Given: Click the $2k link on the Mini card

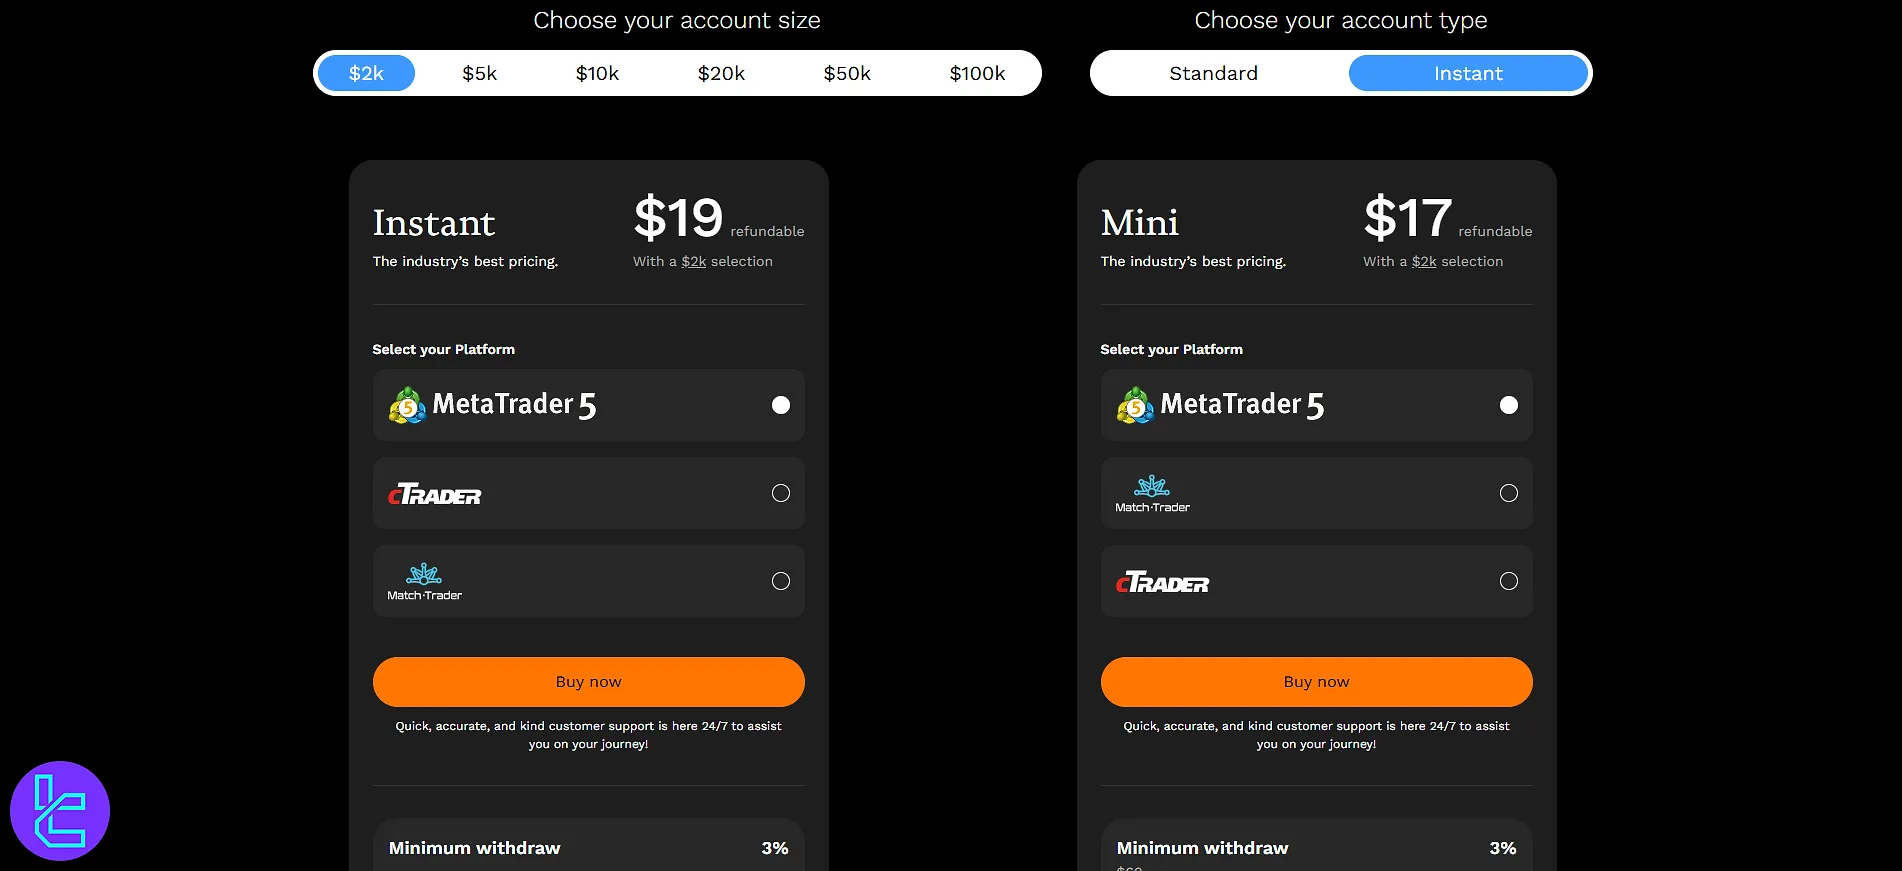Looking at the screenshot, I should click(1424, 261).
